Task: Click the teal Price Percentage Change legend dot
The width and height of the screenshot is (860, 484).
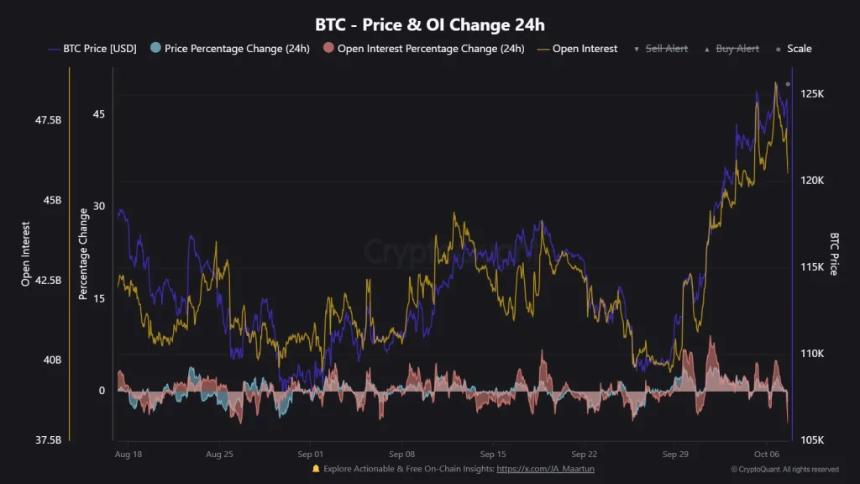Action: point(154,48)
